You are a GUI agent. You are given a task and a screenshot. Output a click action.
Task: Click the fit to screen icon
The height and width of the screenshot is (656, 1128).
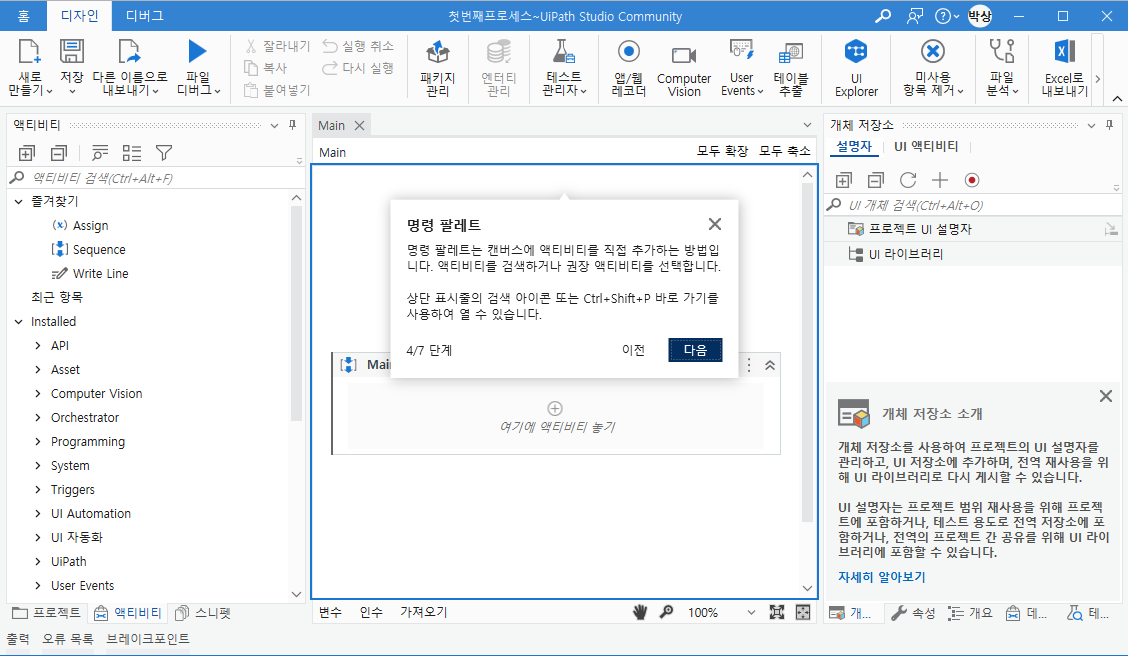[x=777, y=612]
